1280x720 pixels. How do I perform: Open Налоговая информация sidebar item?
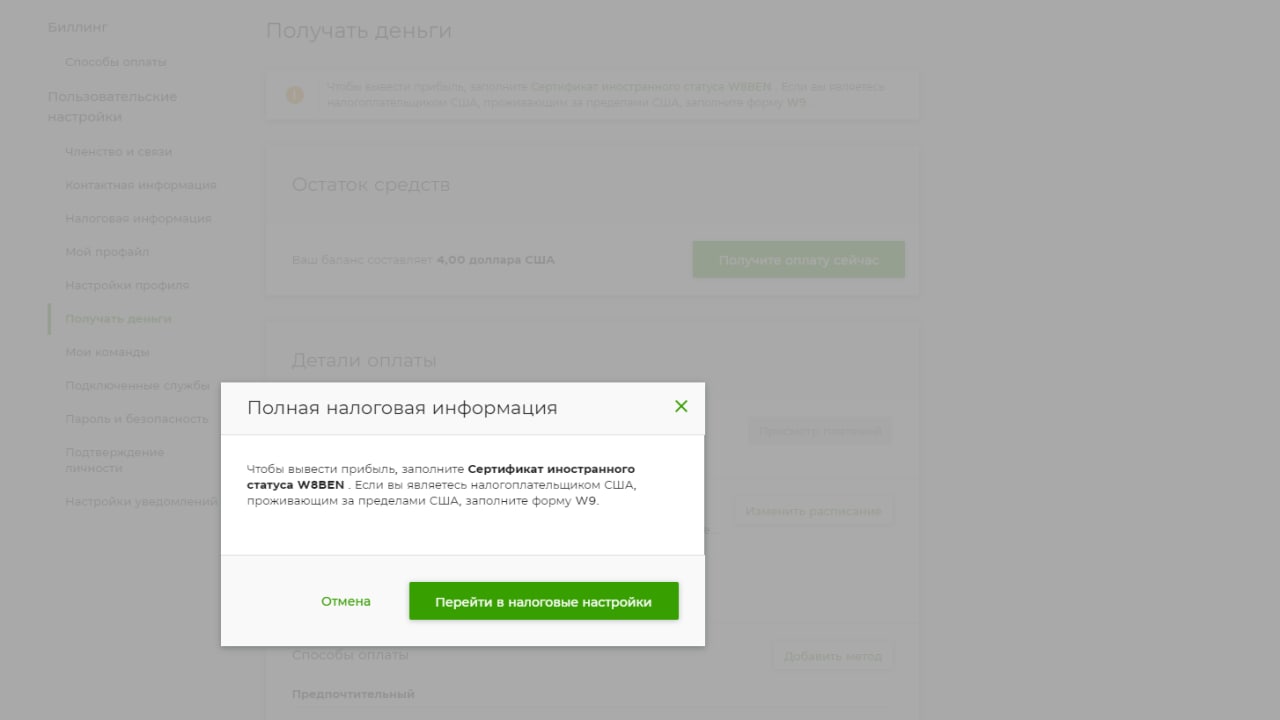138,218
